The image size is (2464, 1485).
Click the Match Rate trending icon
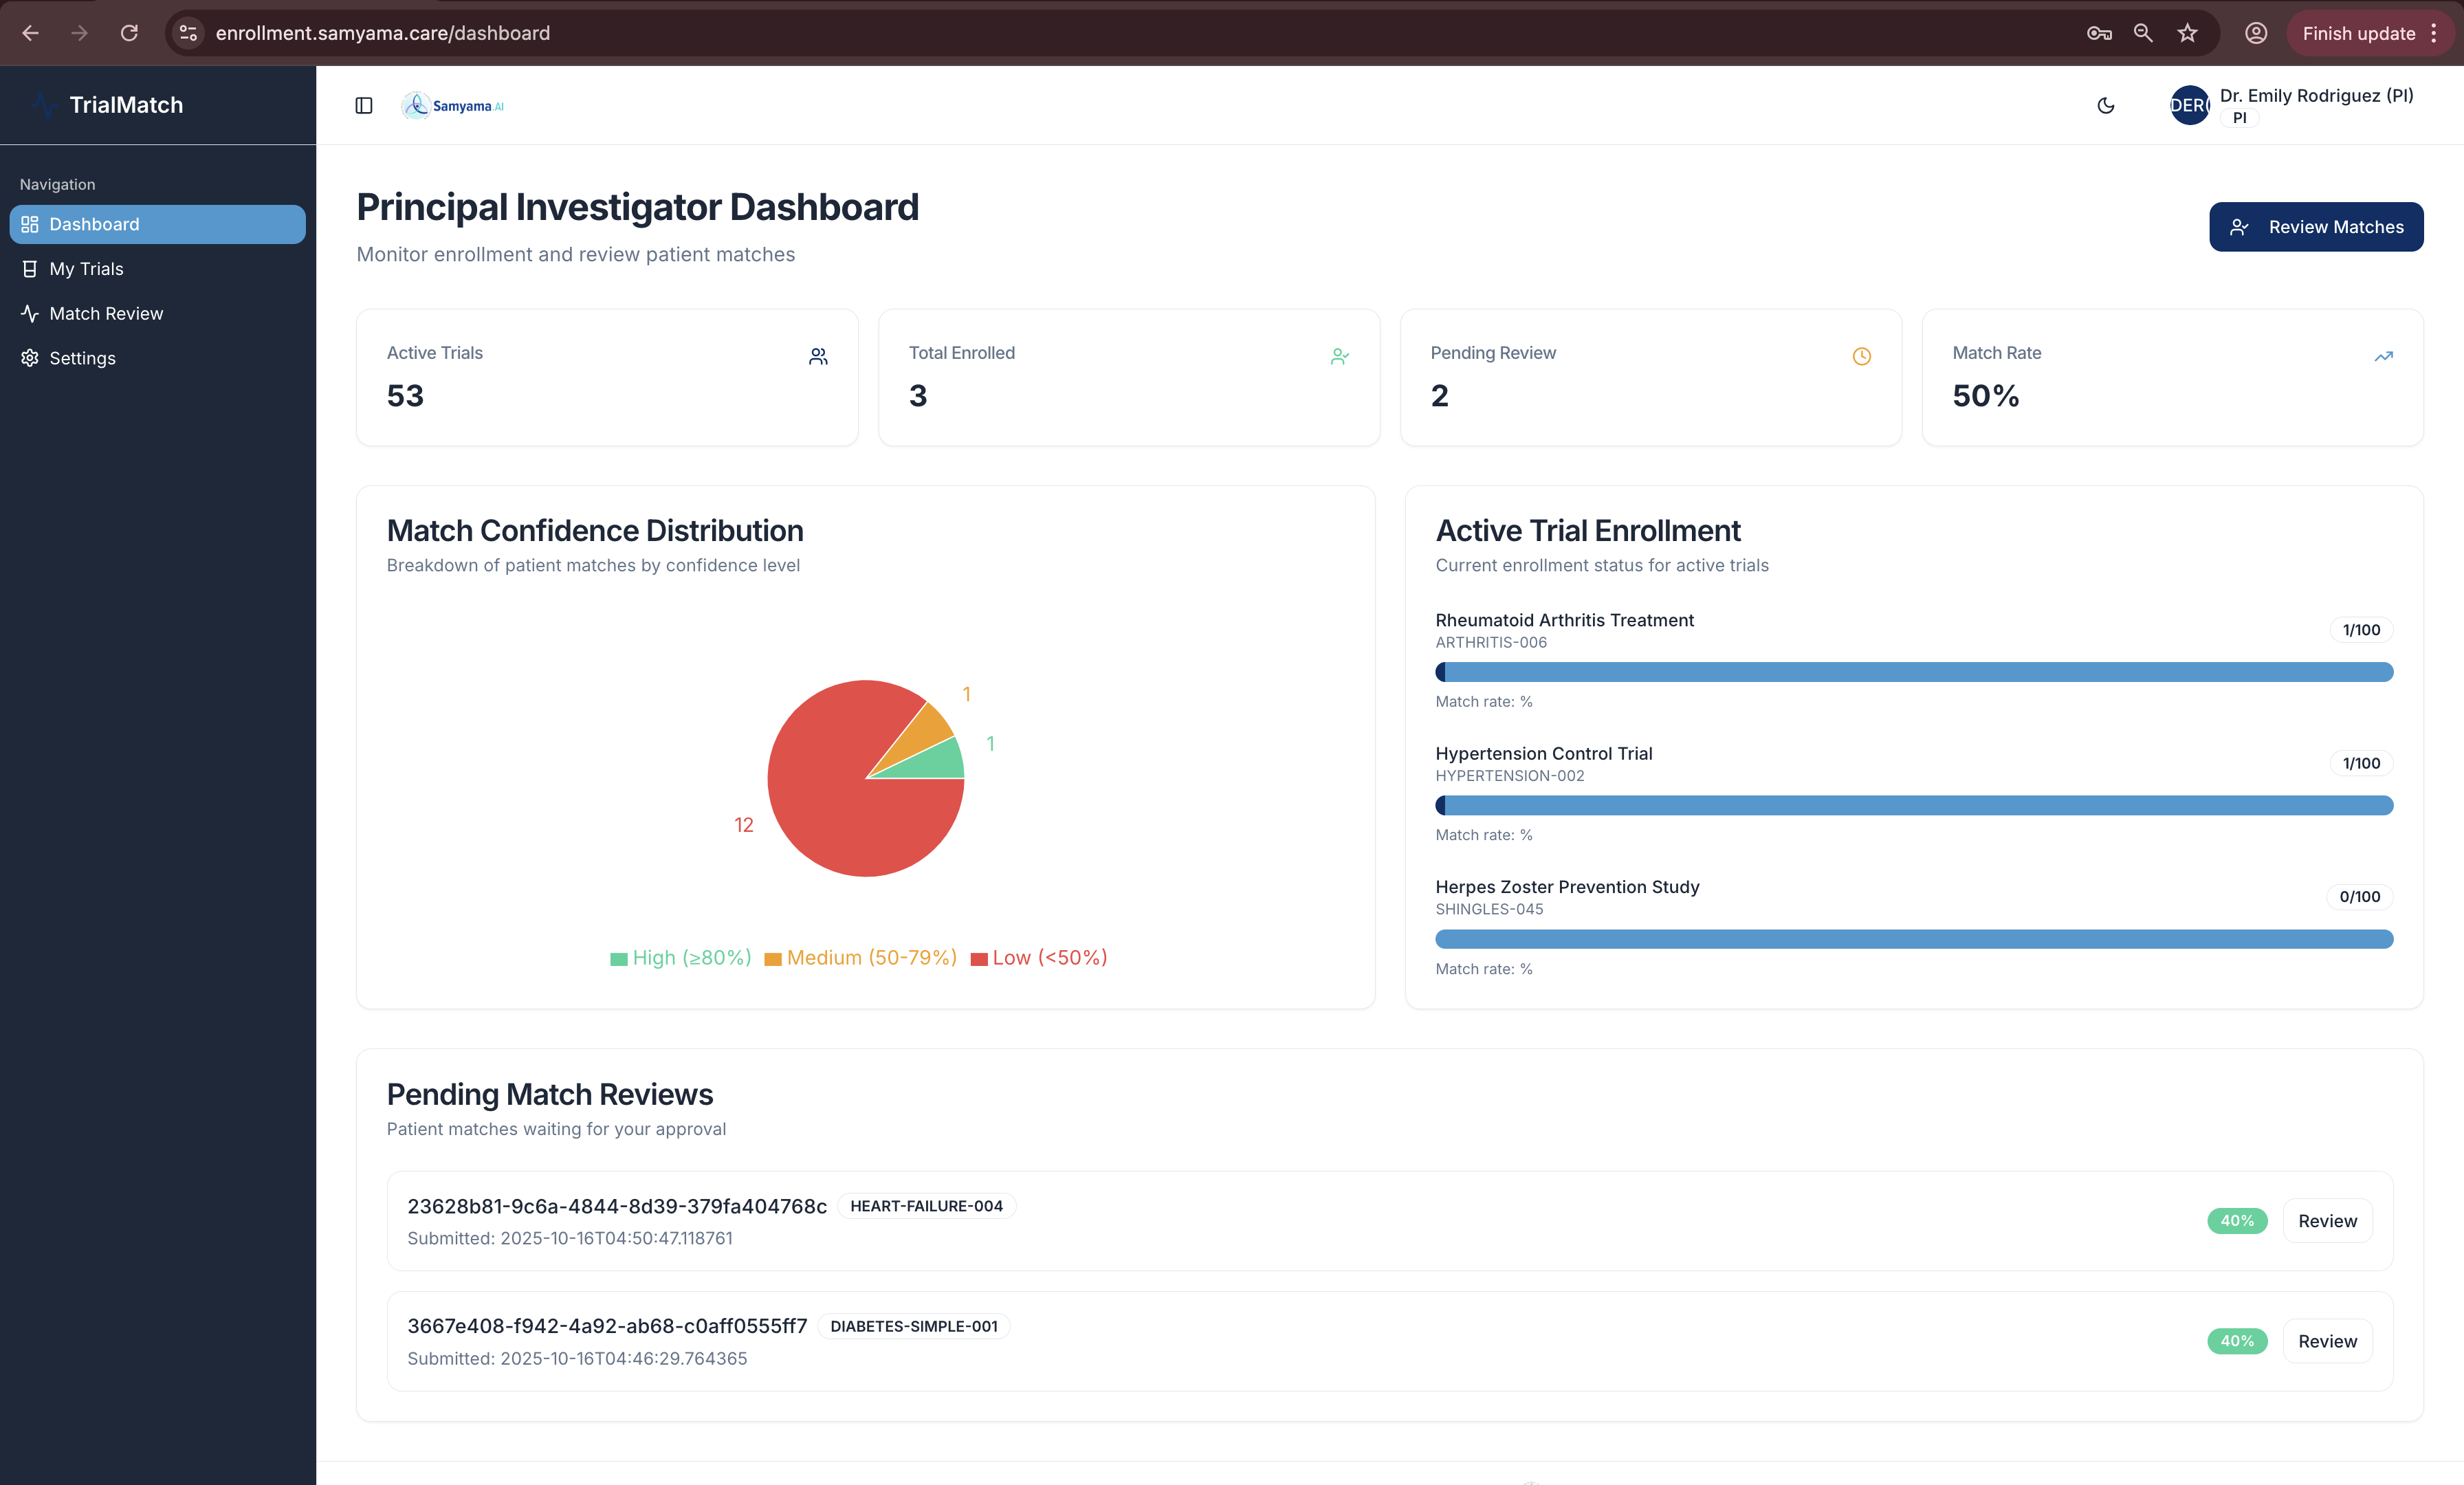[x=2384, y=356]
